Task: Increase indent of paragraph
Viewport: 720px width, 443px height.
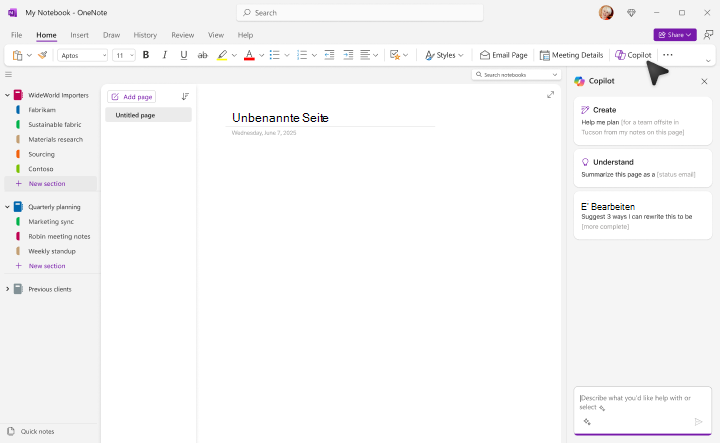Action: 349,55
